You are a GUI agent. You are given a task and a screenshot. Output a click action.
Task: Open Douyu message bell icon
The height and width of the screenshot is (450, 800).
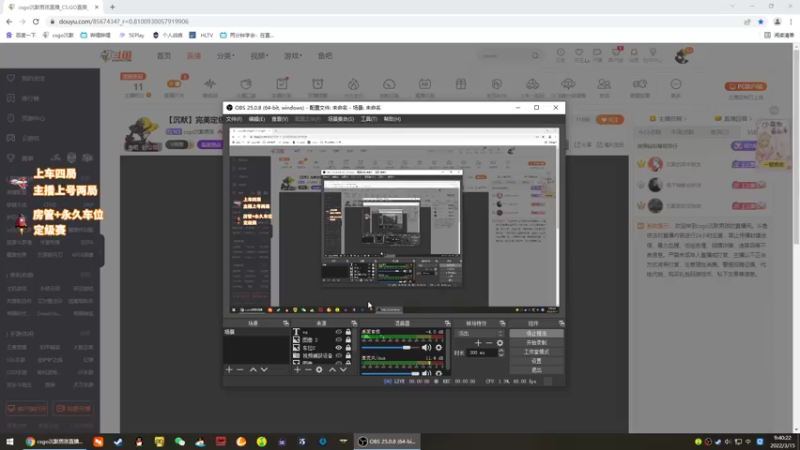pyautogui.click(x=634, y=53)
